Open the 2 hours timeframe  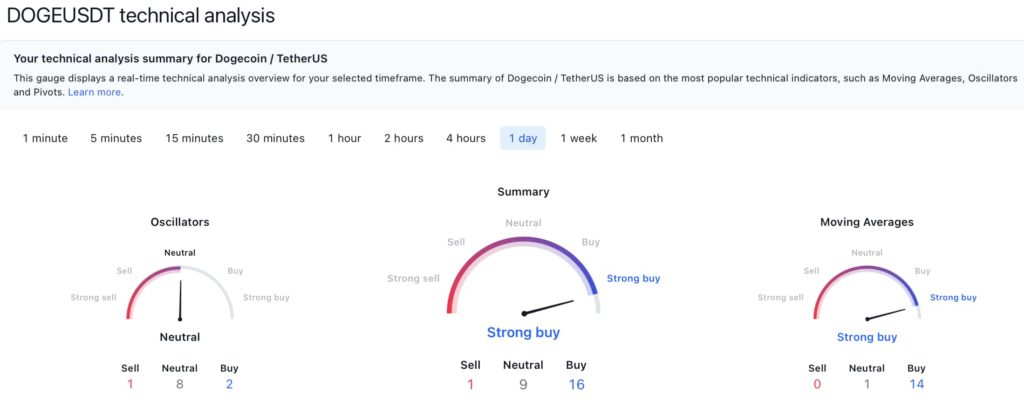pos(403,138)
